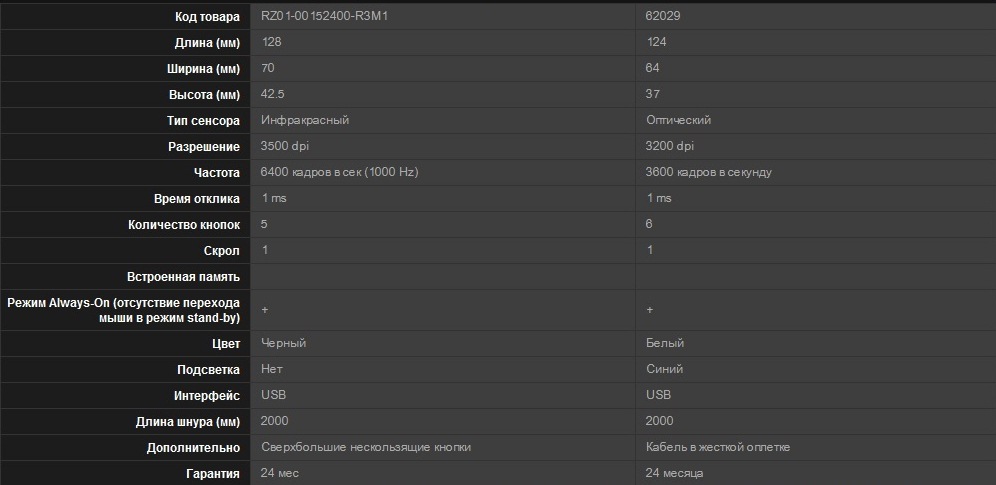Viewport: 996px width, 485px height.
Task: Click the '3200 dpi' resolution value
Action: (670, 146)
